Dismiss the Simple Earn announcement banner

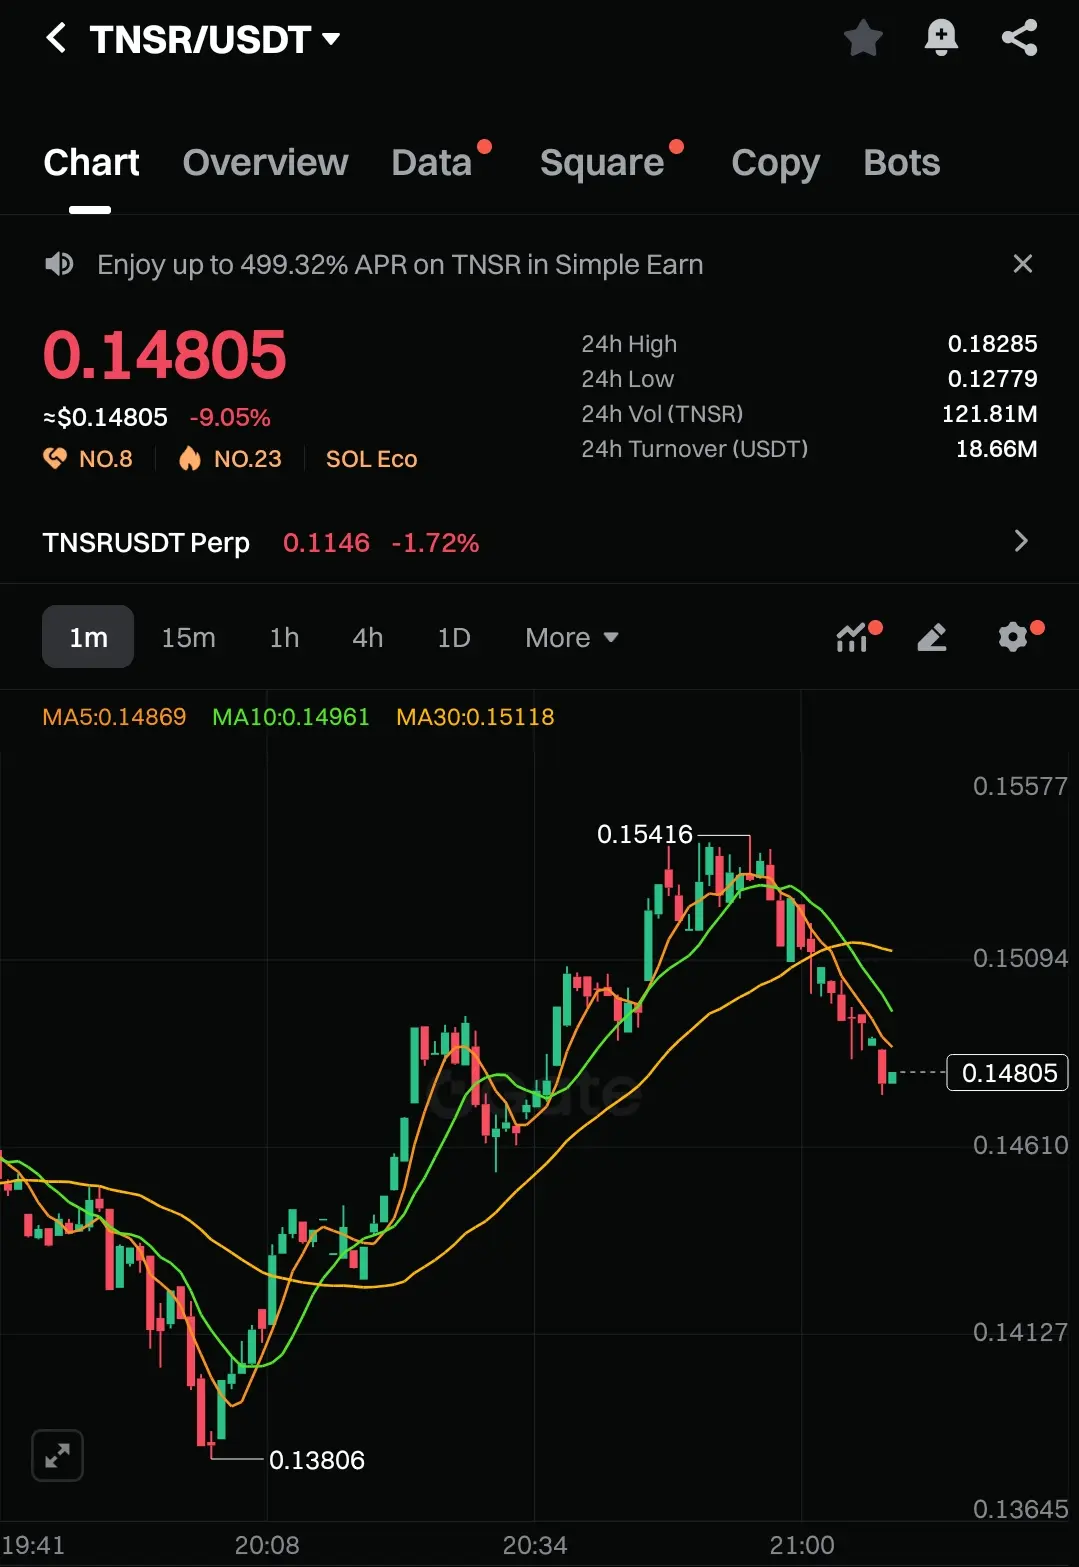(x=1022, y=264)
